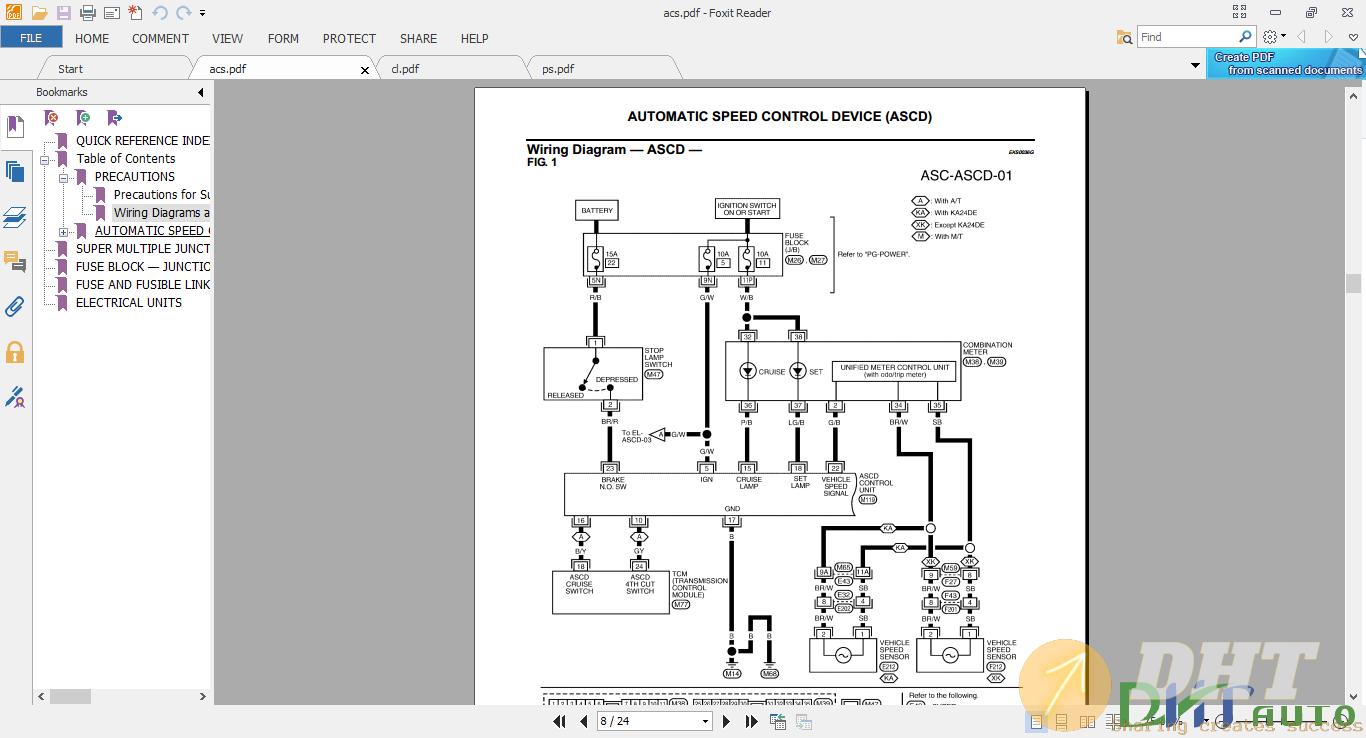
Task: Open the Comments panel icon
Action: [15, 262]
